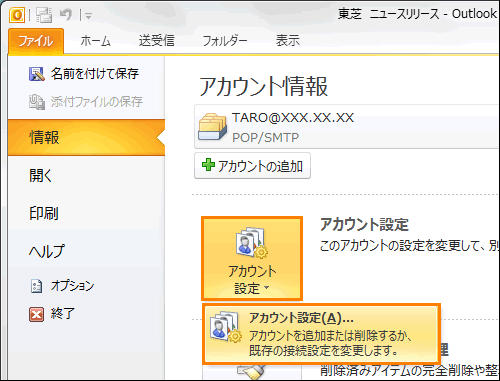Click the Outlook application icon in title bar
500x381 pixels.
click(x=17, y=15)
